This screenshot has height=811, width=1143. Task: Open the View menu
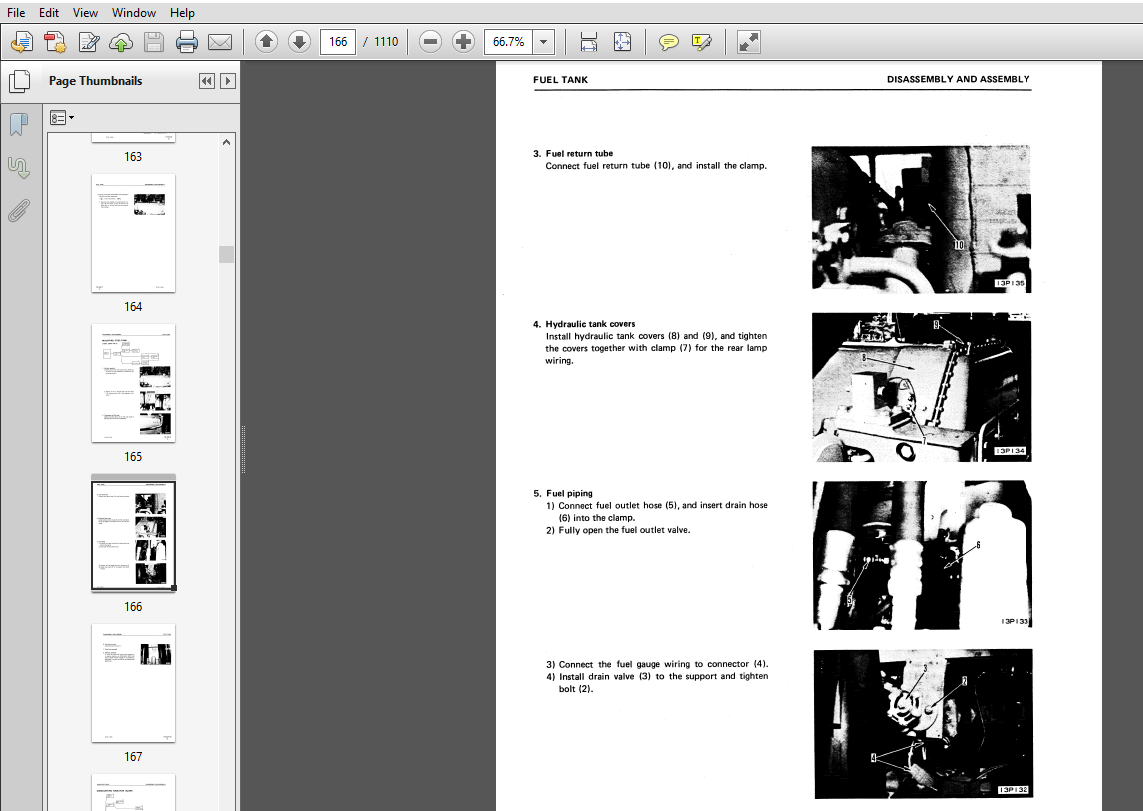pos(85,12)
